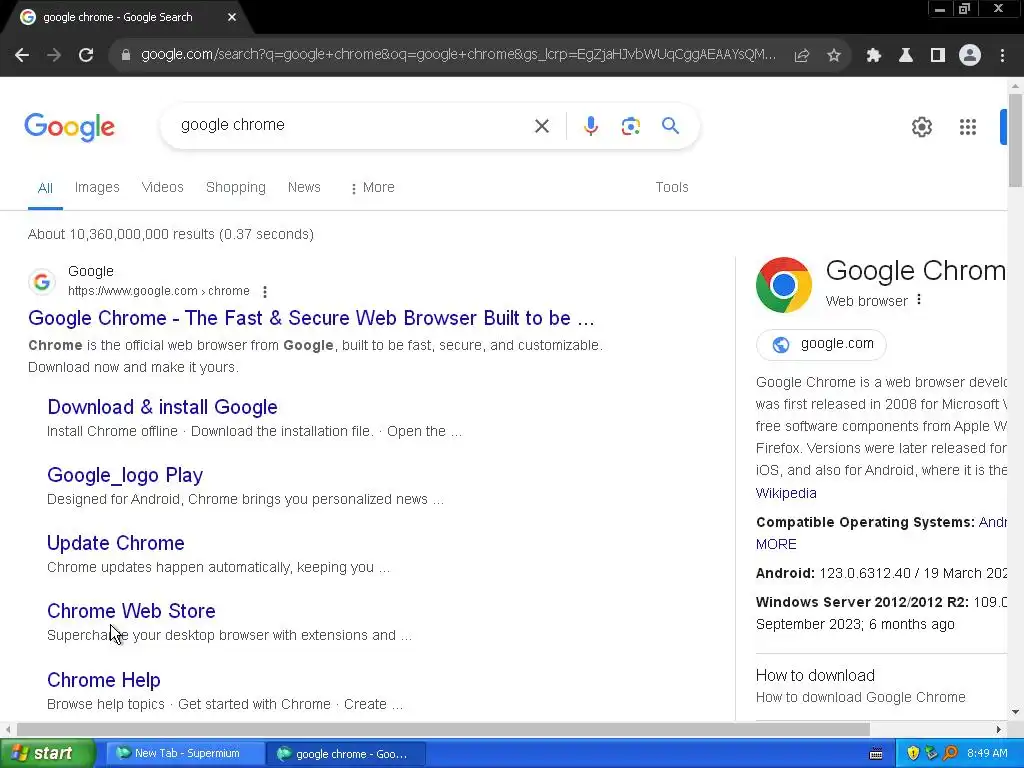The height and width of the screenshot is (768, 1024).
Task: Click the security shield tray icon
Action: point(913,754)
